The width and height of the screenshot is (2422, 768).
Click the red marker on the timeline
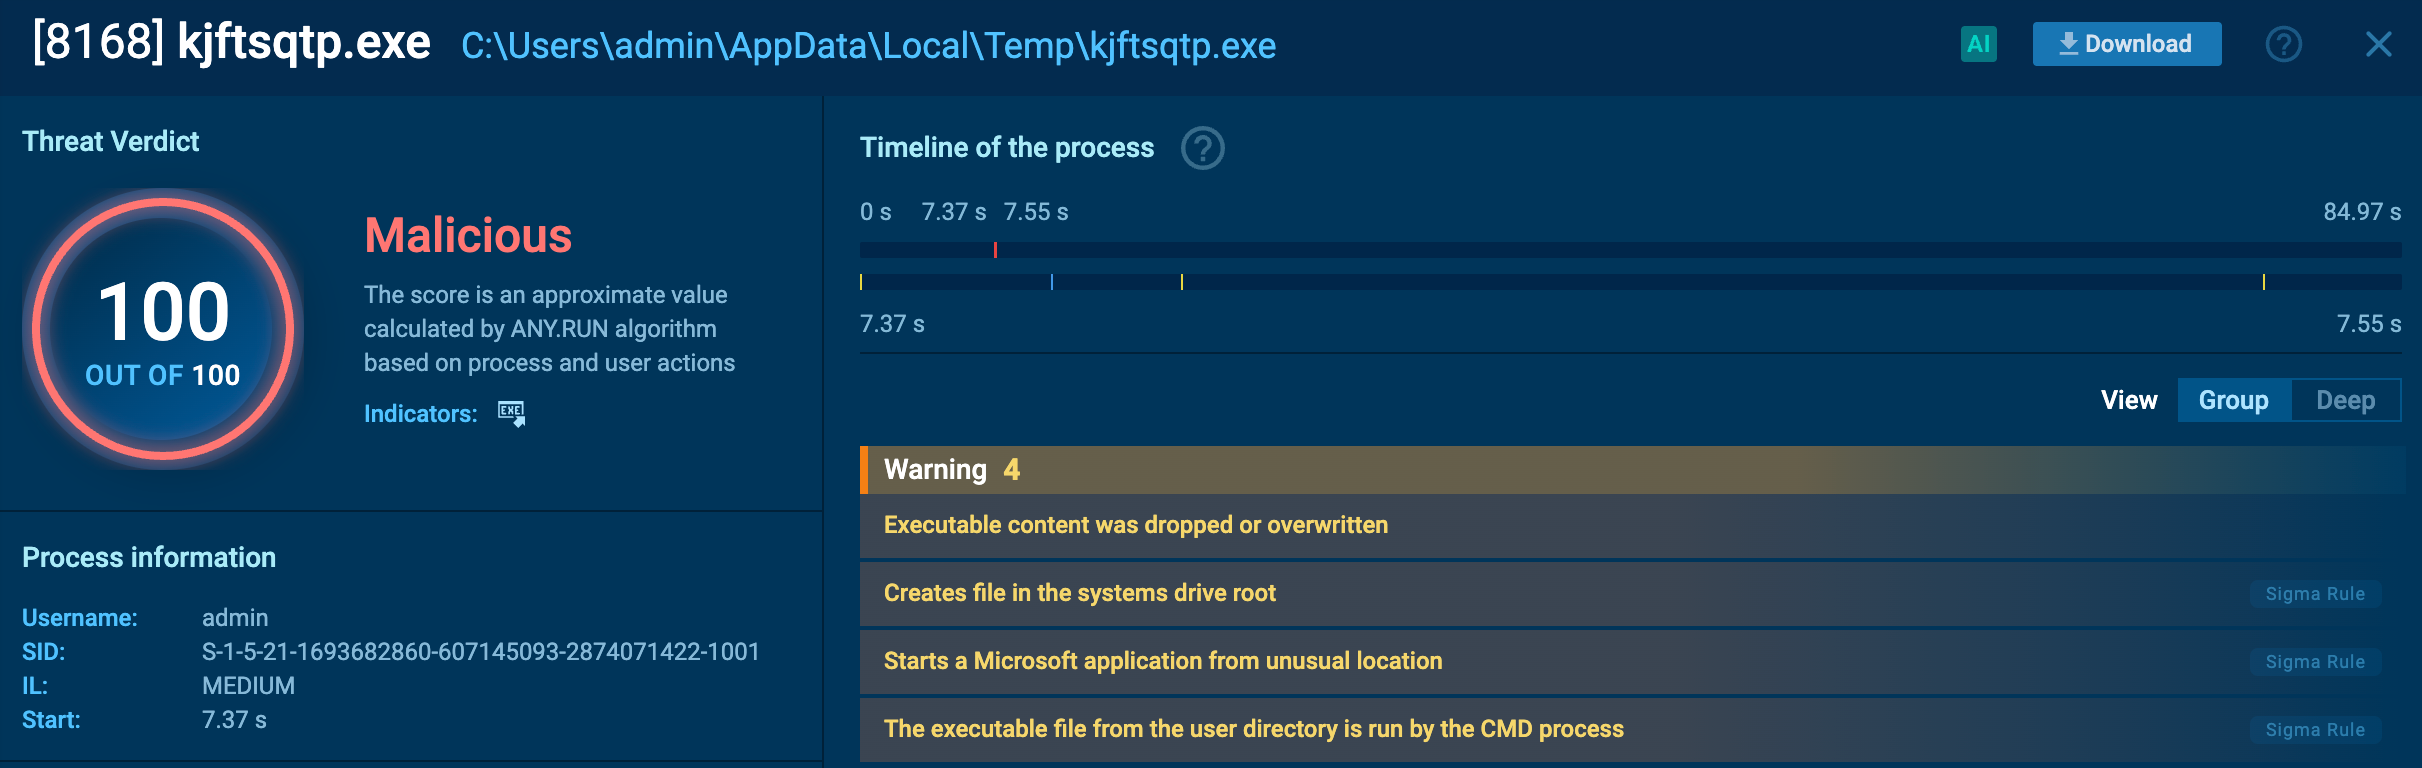[995, 250]
